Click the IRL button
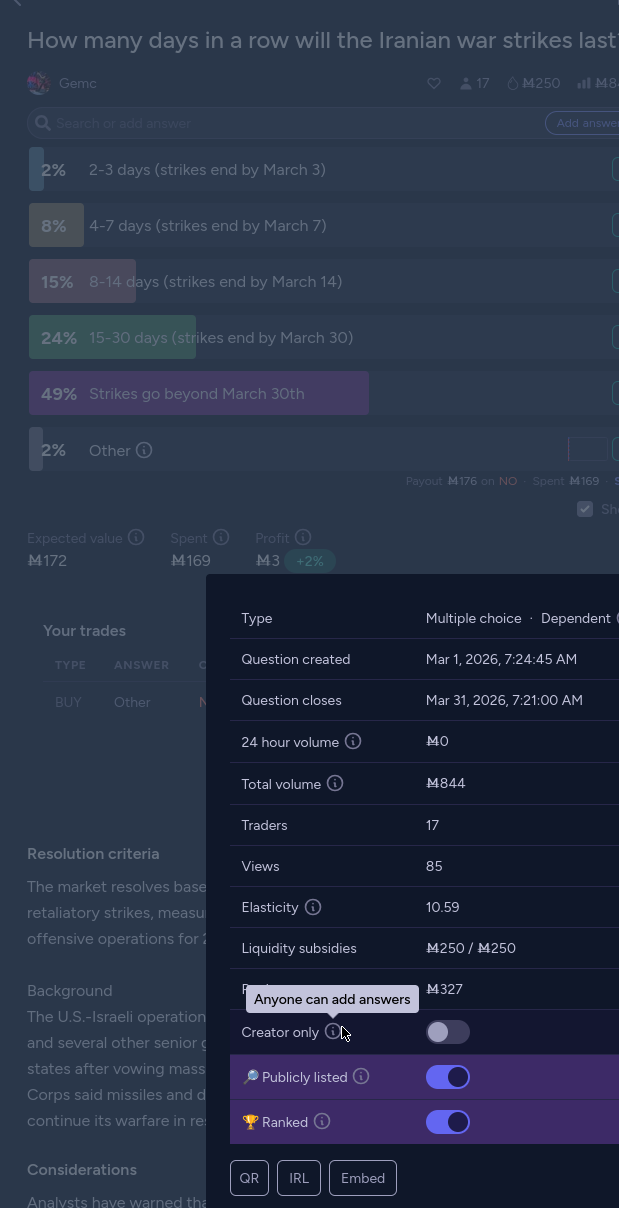 [299, 1178]
